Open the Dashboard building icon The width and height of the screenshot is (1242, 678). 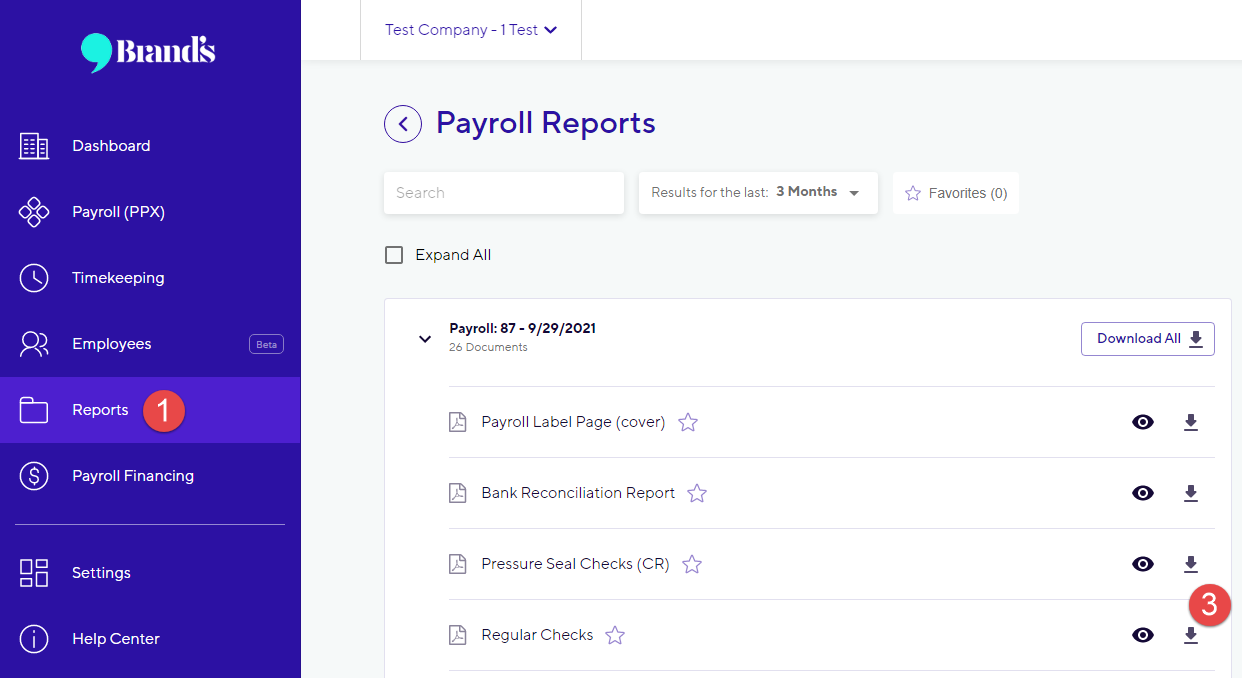pos(34,146)
